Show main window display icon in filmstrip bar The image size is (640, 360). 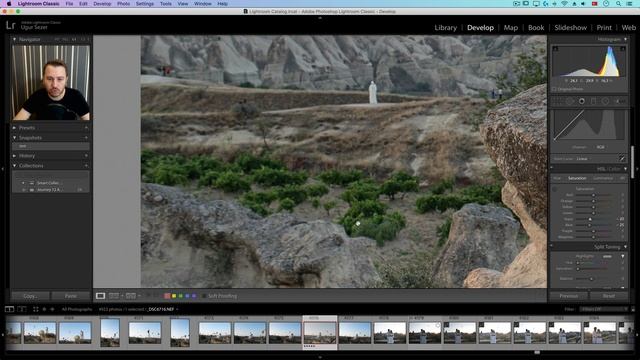pos(9,309)
